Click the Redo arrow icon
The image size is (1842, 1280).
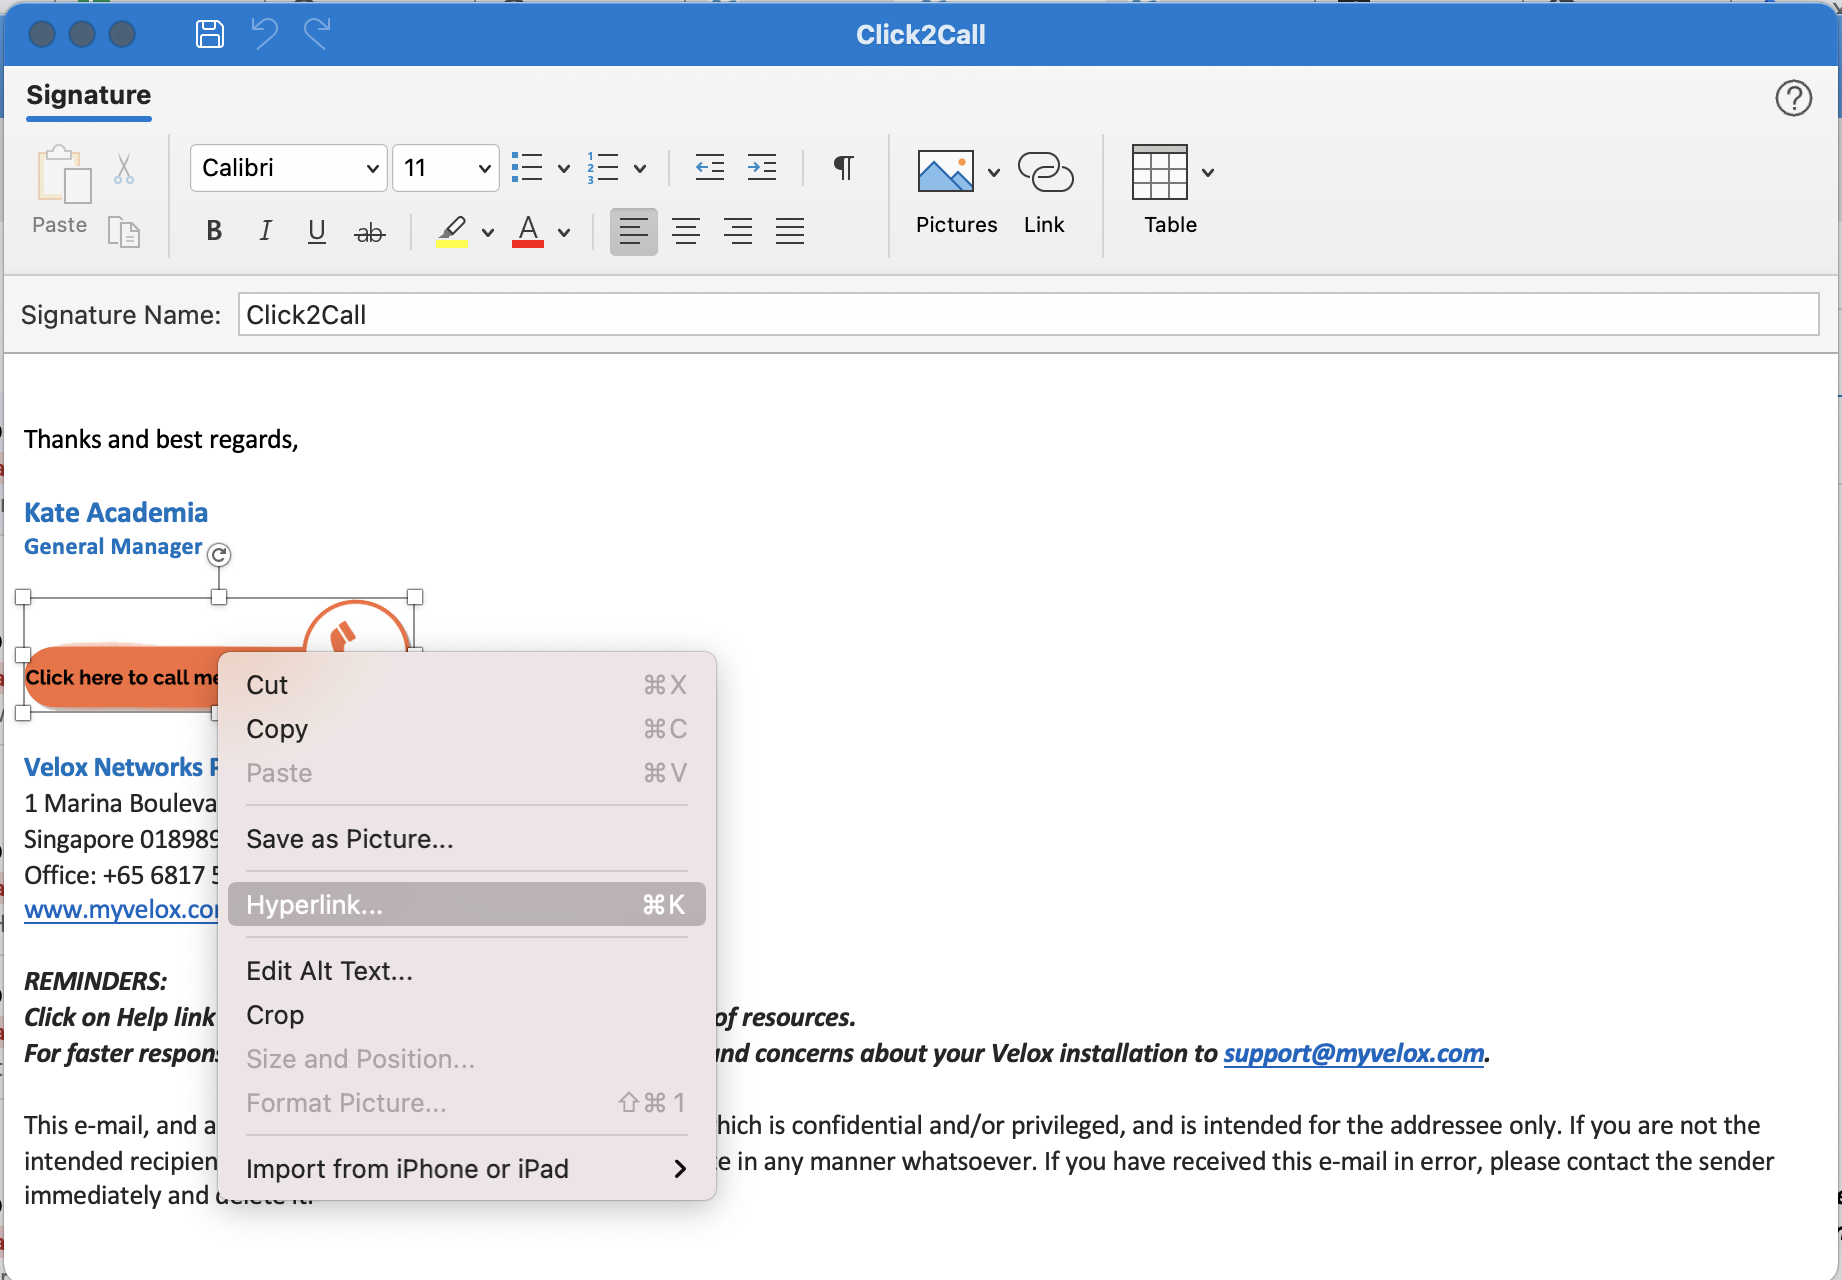pyautogui.click(x=318, y=34)
